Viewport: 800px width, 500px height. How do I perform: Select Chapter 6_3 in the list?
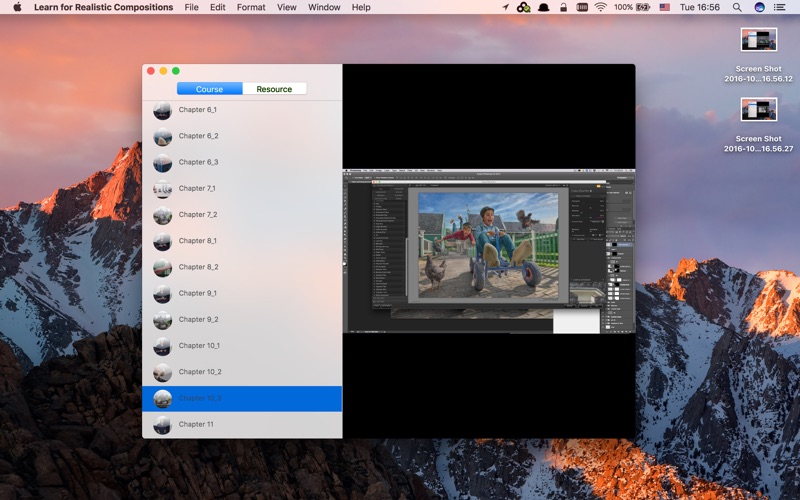(x=242, y=162)
